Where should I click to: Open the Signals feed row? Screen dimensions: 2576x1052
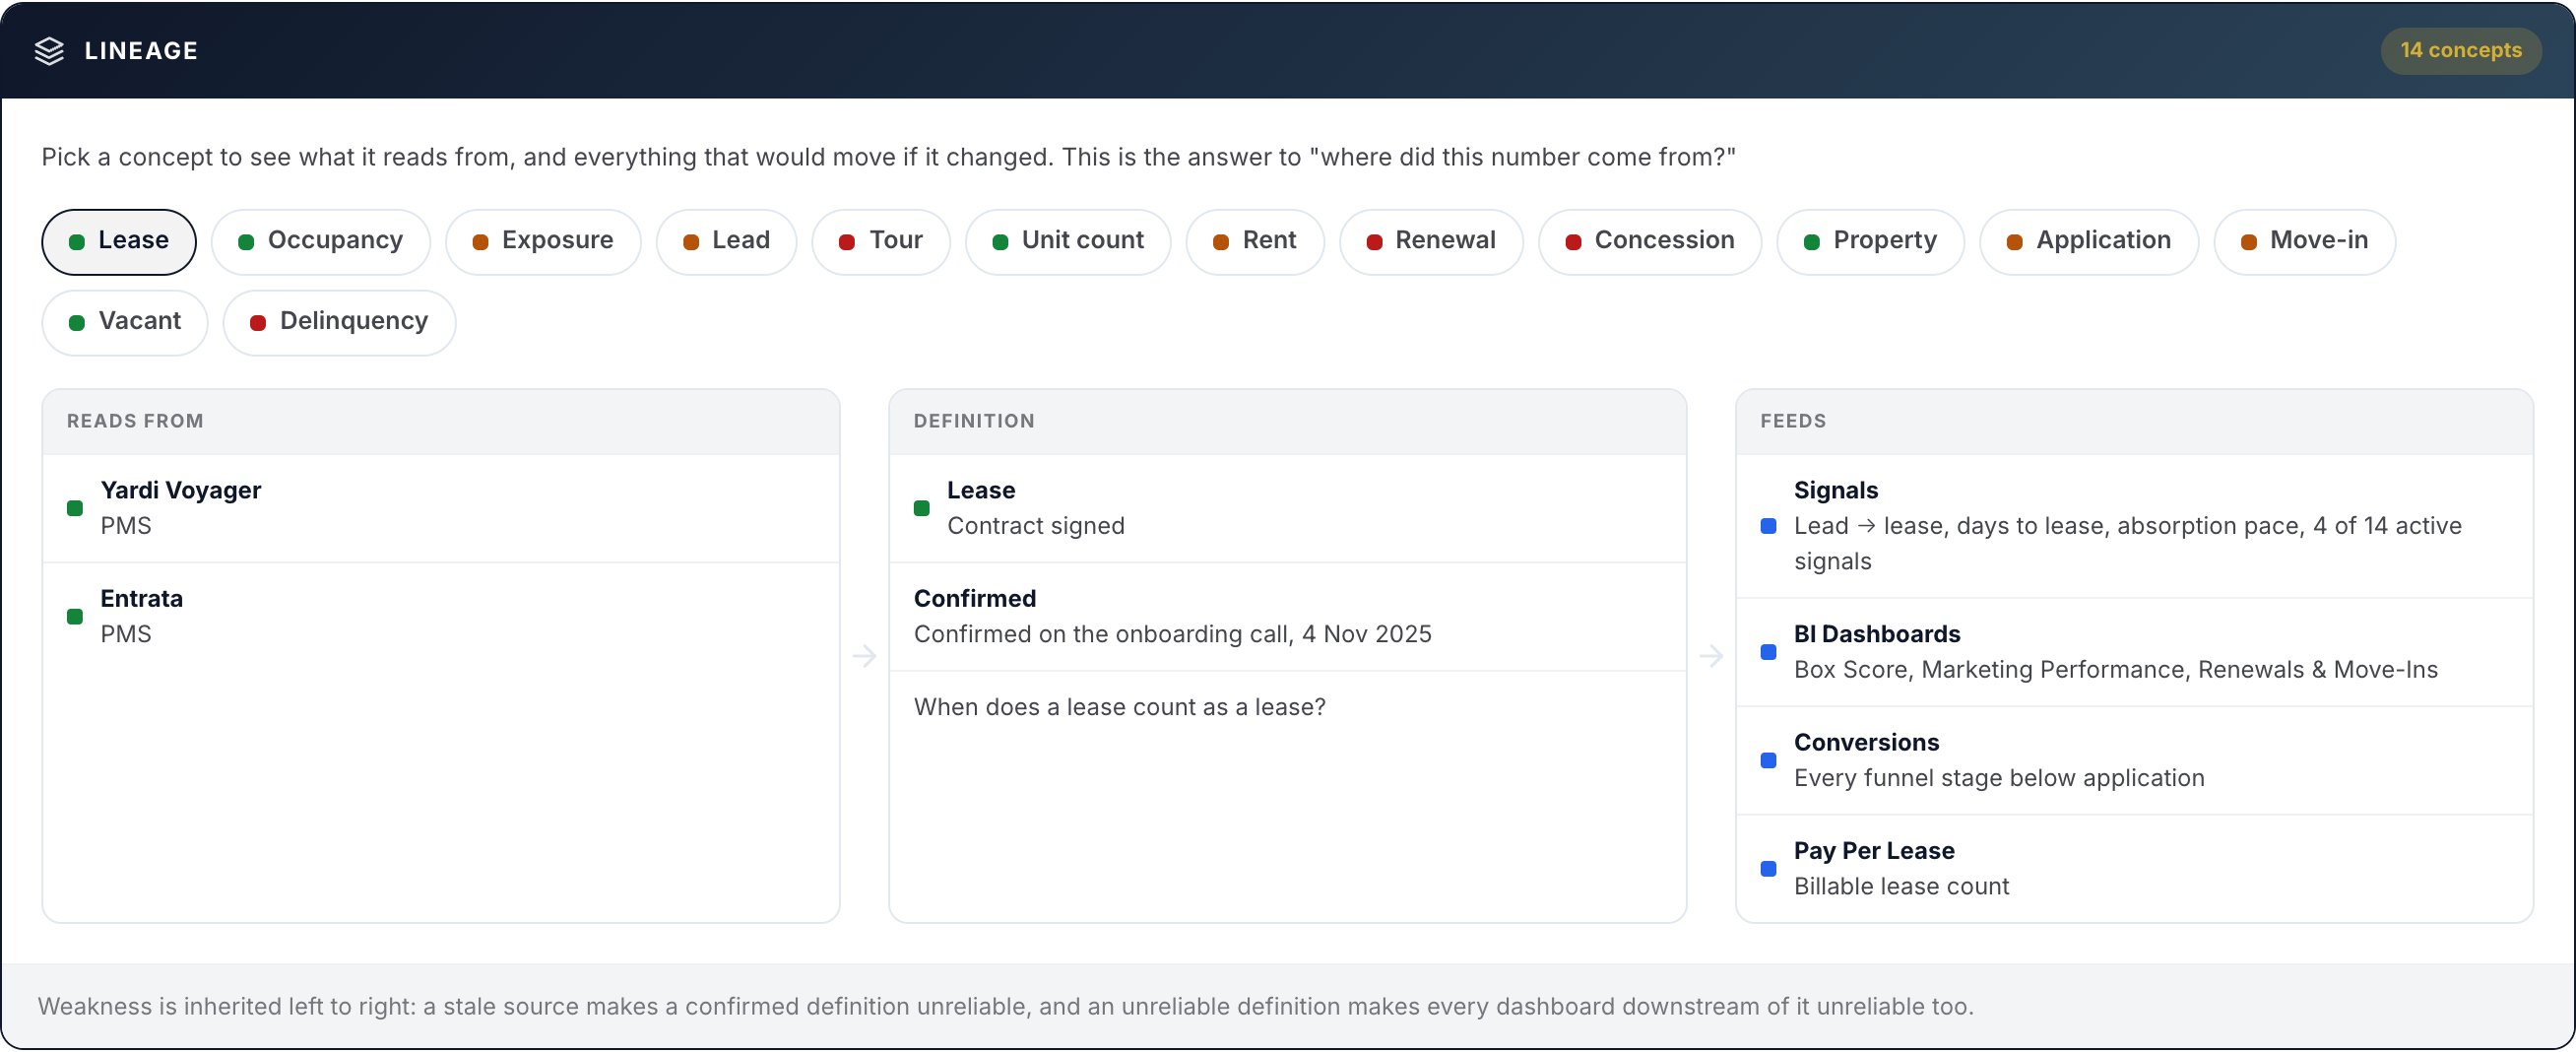[2135, 526]
